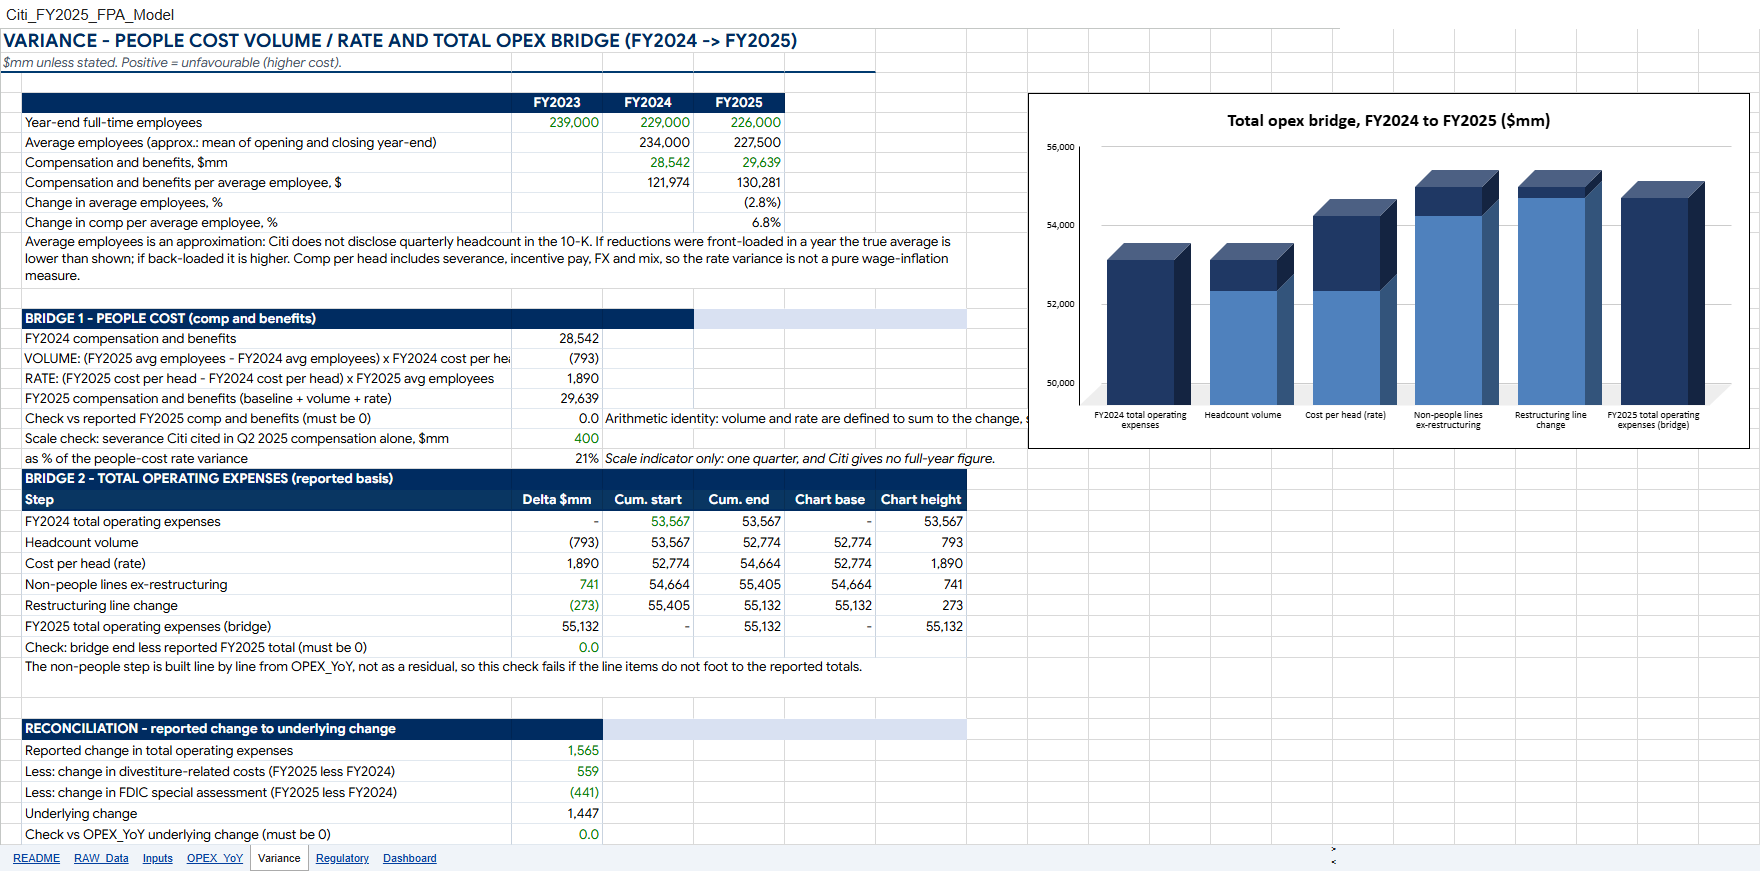This screenshot has width=1760, height=871.
Task: Select the 55,405 Cum. start cell for Restructuring
Action: click(669, 605)
